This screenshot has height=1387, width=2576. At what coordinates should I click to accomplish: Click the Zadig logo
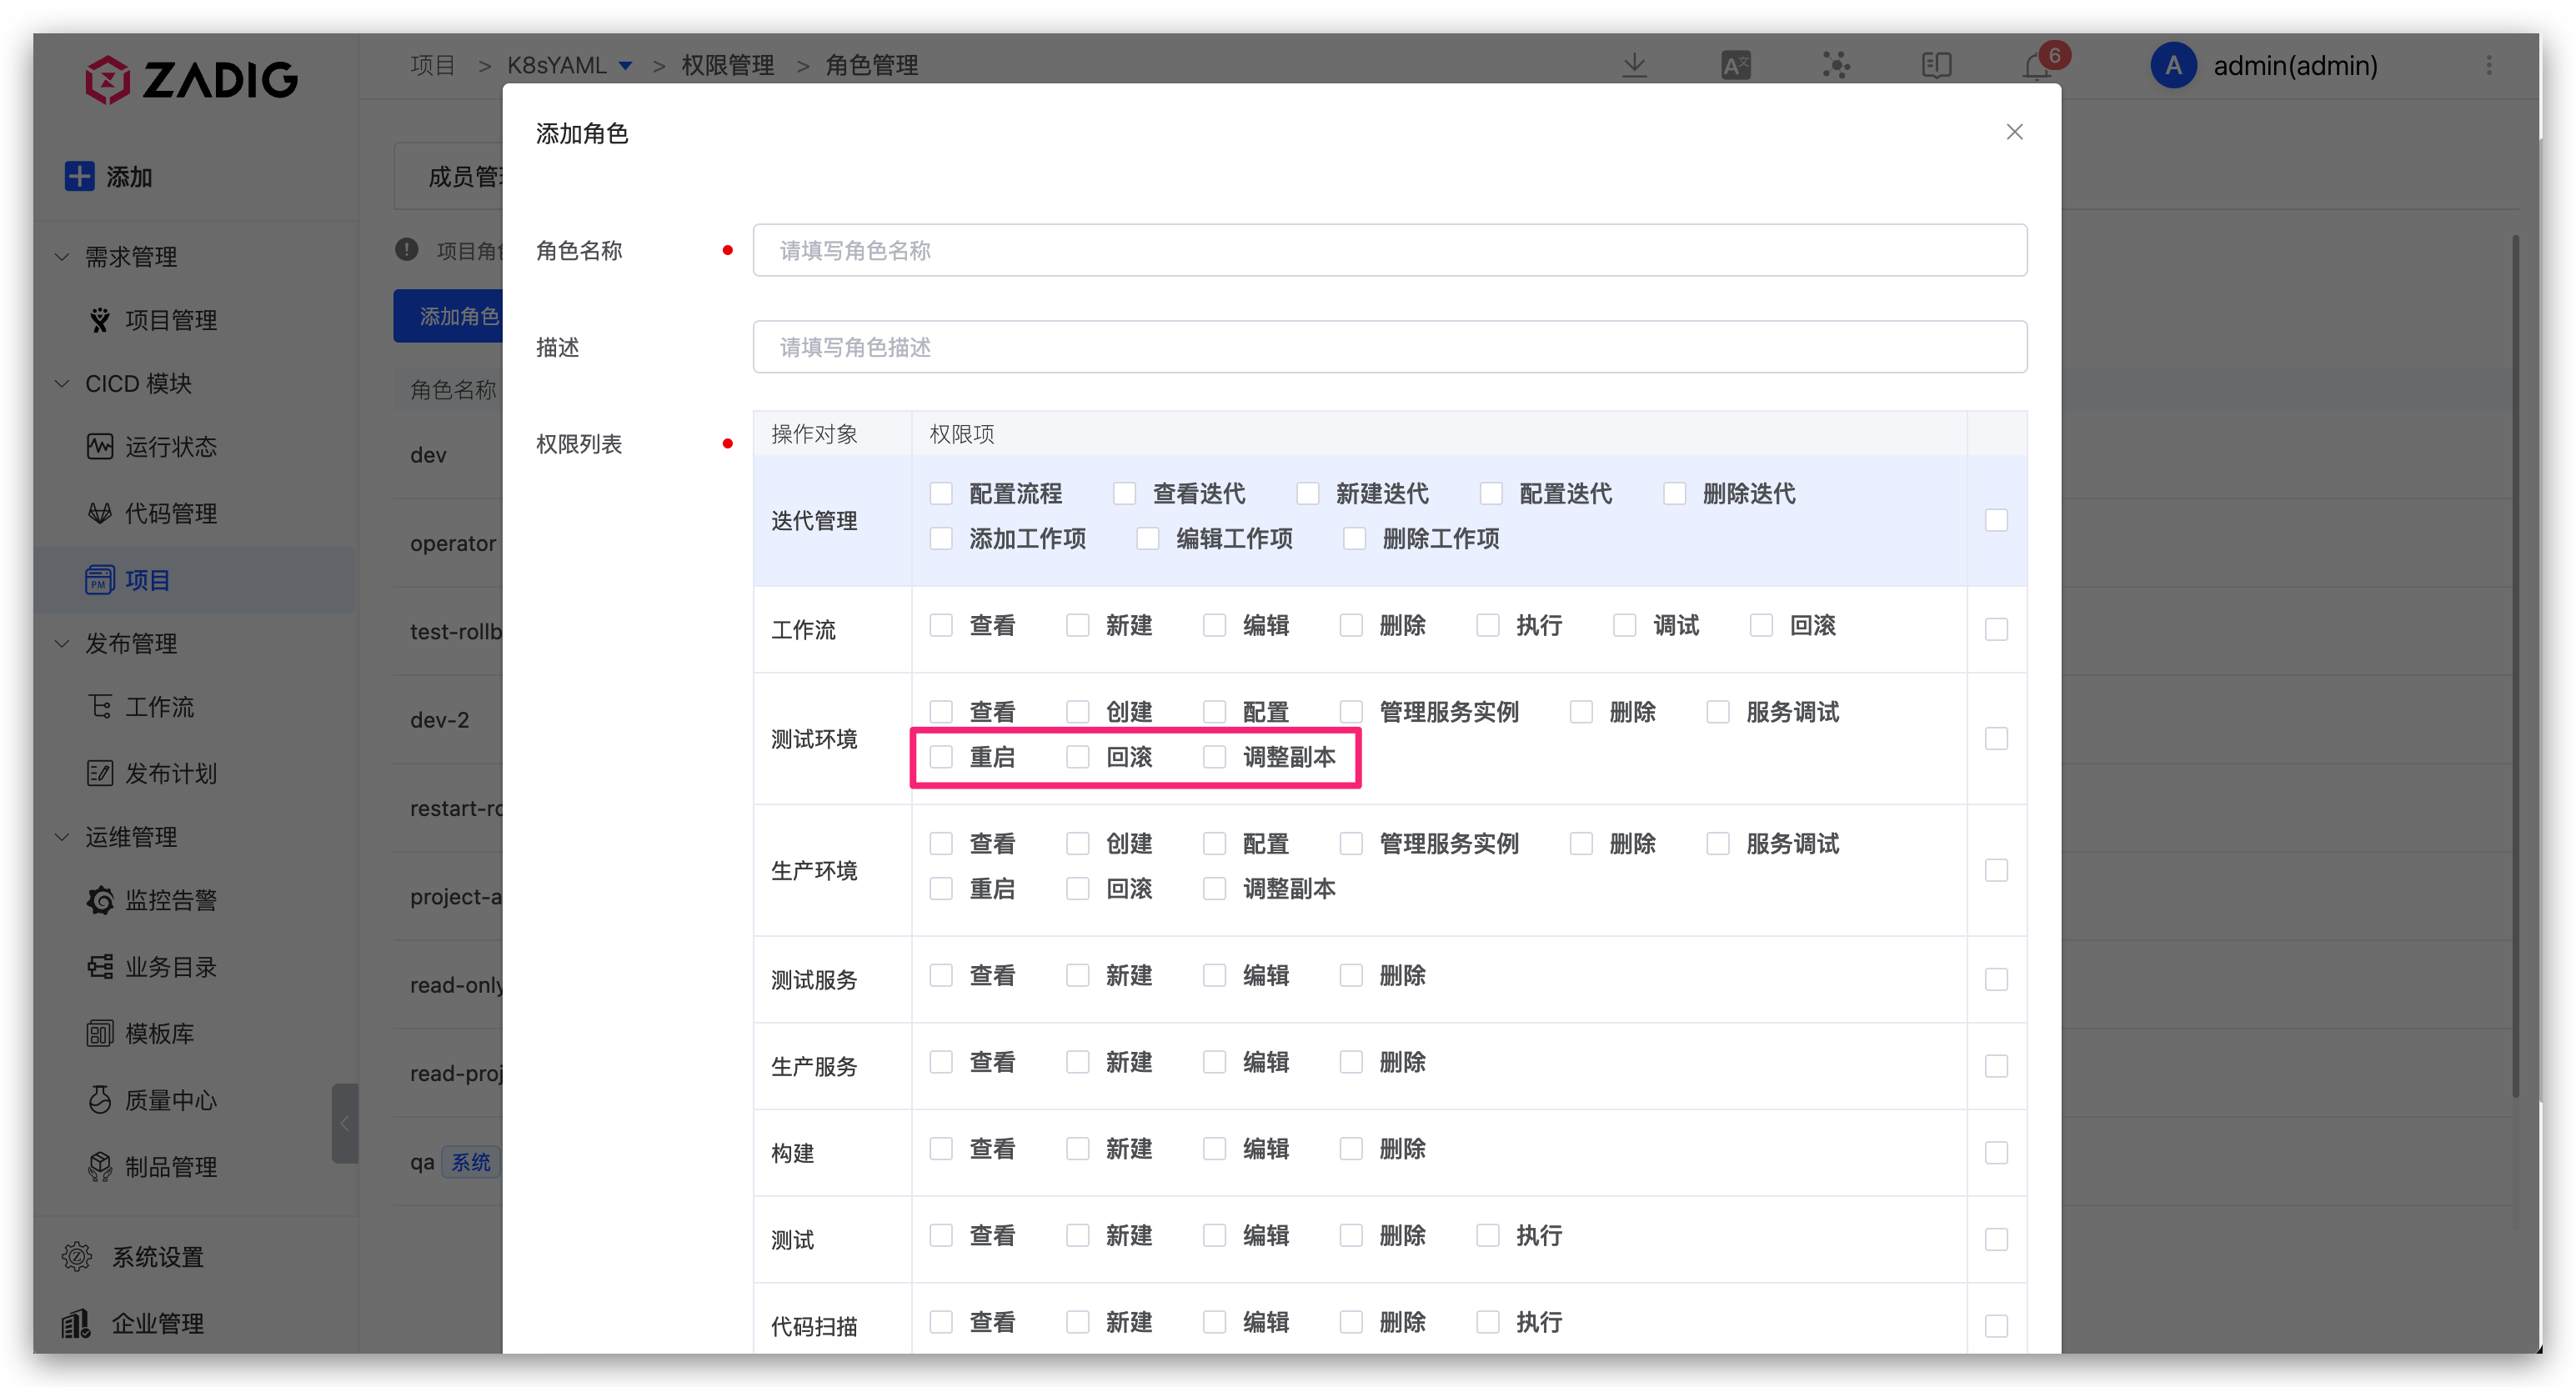pyautogui.click(x=191, y=79)
